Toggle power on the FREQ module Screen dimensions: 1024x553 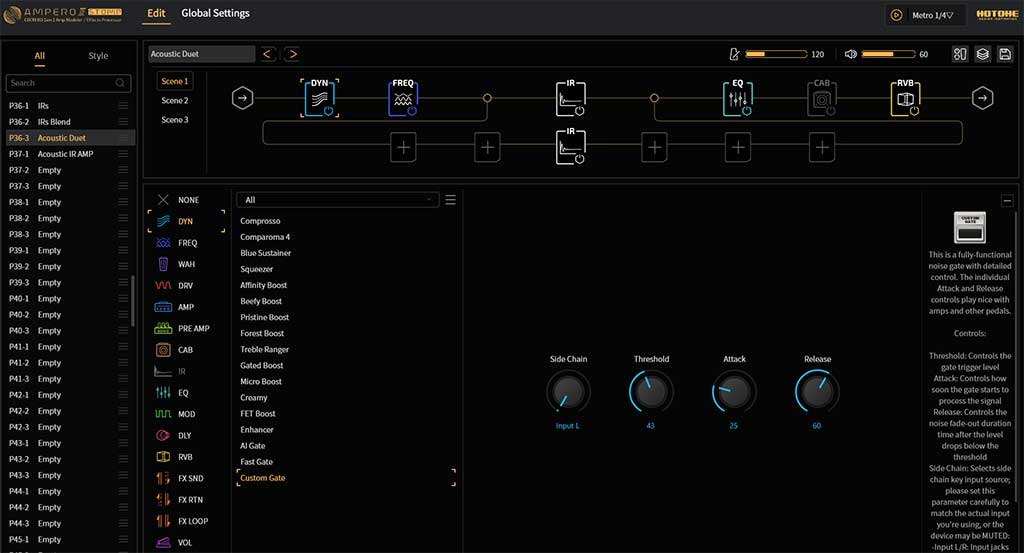tap(412, 111)
